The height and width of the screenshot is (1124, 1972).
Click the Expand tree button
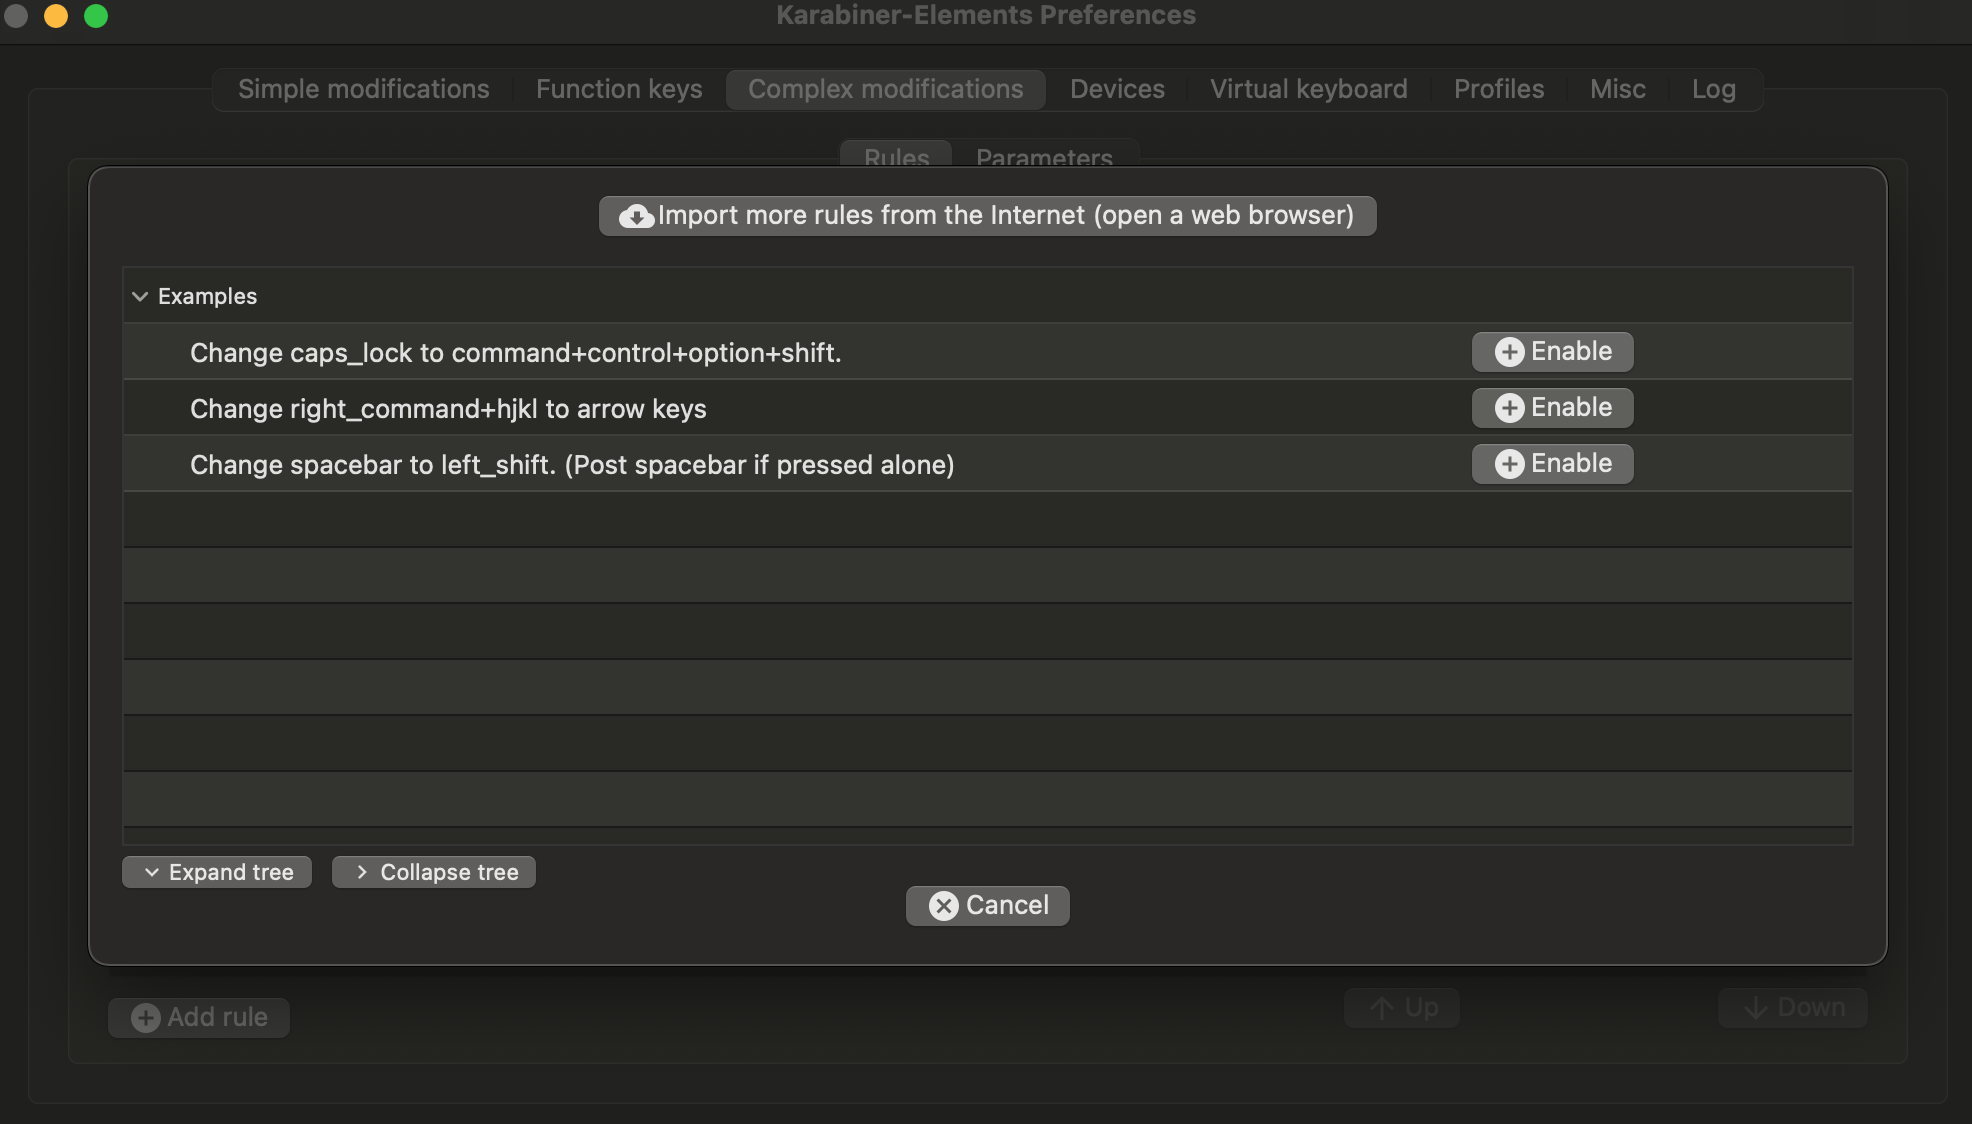(217, 872)
